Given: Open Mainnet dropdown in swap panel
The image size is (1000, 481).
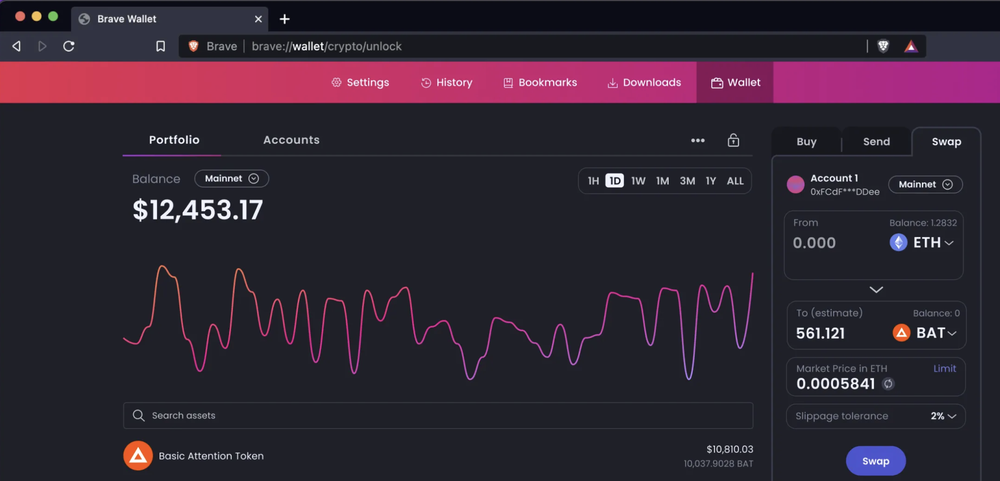Looking at the screenshot, I should 925,184.
